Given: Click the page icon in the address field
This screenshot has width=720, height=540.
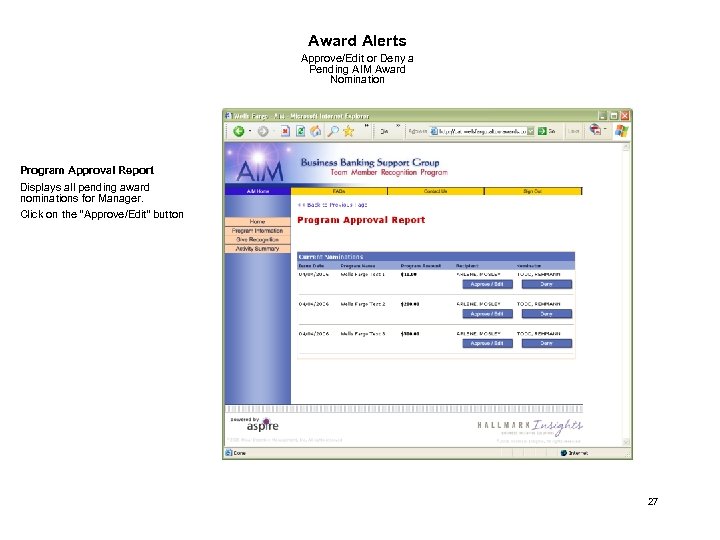Looking at the screenshot, I should pyautogui.click(x=433, y=131).
